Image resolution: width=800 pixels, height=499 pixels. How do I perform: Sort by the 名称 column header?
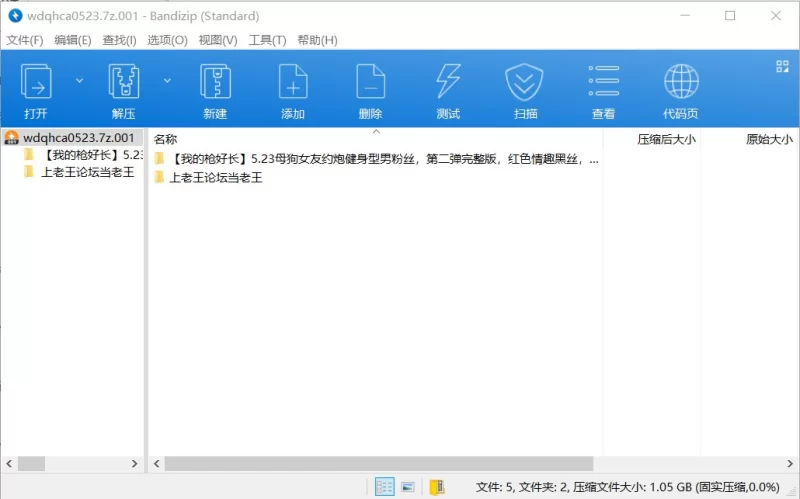click(x=165, y=139)
